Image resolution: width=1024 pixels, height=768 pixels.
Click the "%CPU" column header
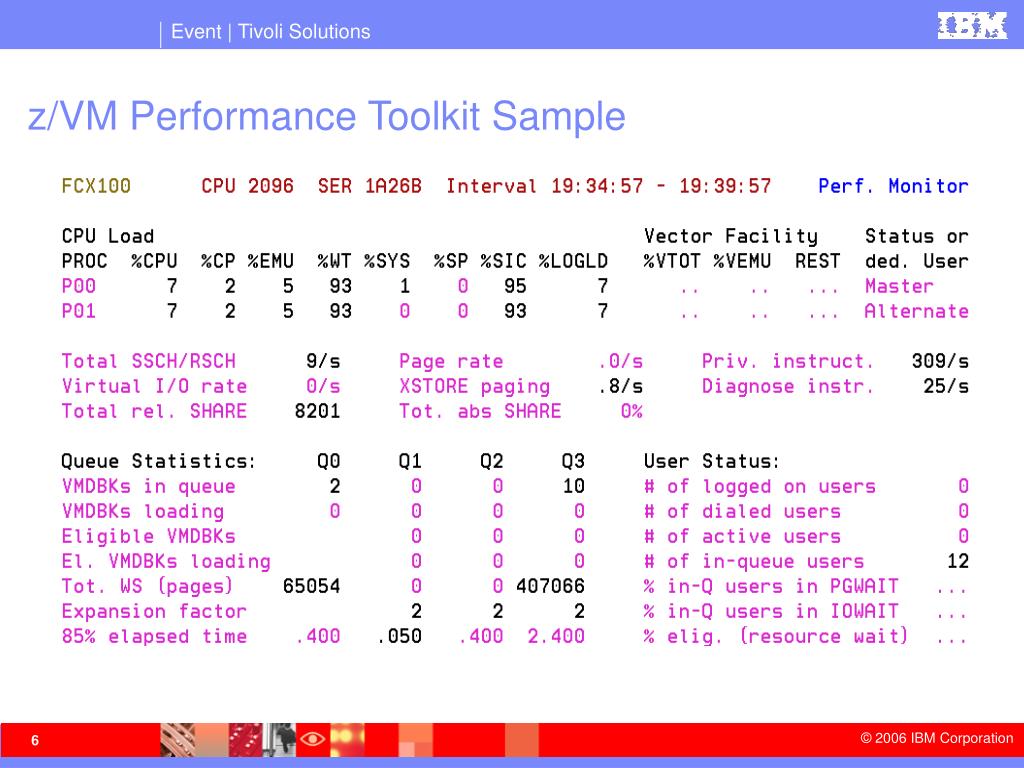coord(154,261)
